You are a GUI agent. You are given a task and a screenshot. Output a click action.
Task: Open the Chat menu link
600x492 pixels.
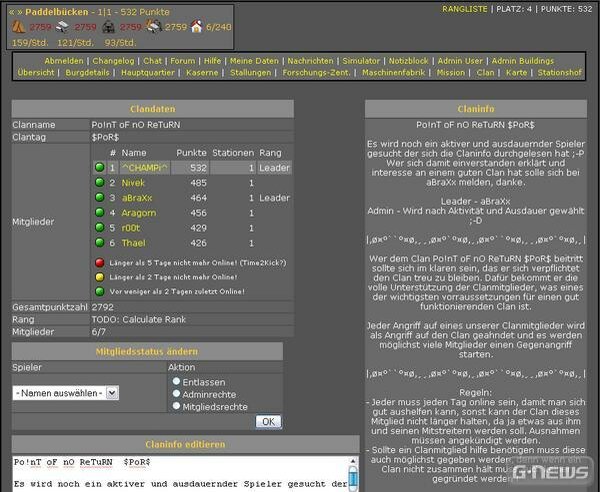coord(152,61)
